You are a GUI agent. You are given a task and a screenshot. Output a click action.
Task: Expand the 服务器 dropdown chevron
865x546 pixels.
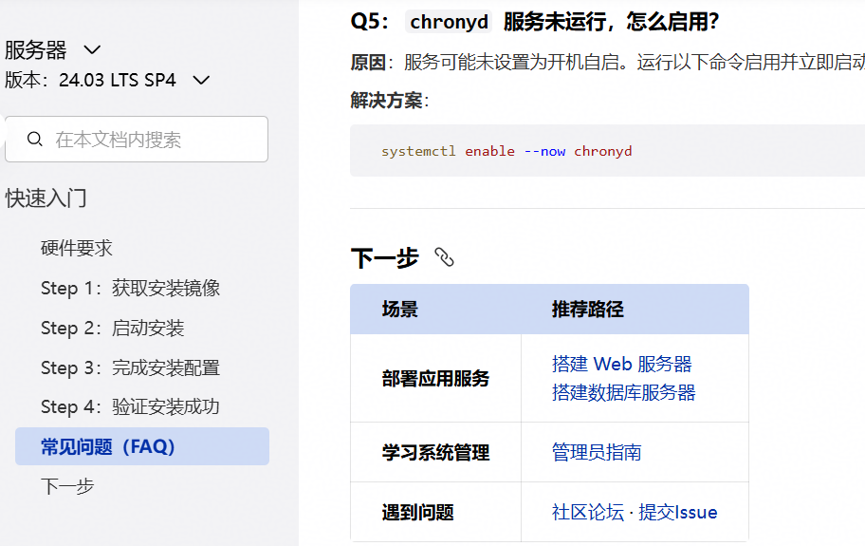coord(92,50)
